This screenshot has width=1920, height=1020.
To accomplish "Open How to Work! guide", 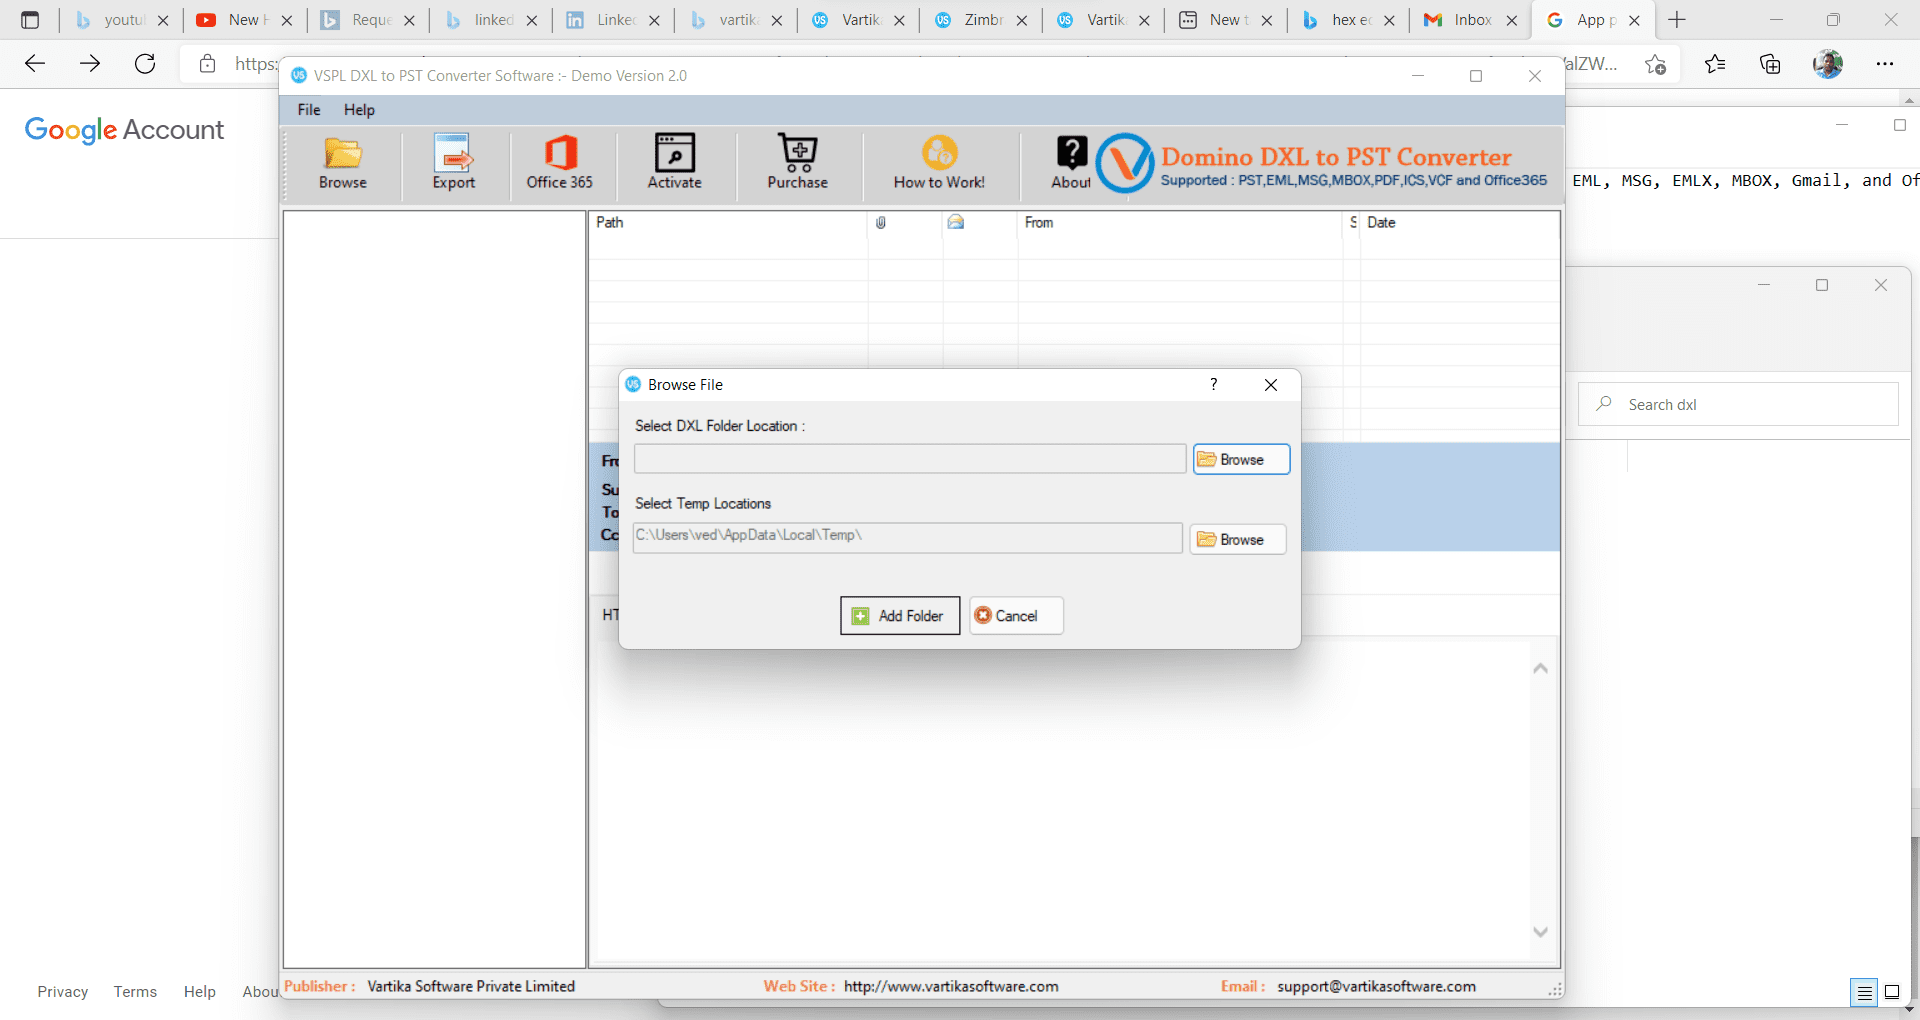I will click(x=939, y=162).
